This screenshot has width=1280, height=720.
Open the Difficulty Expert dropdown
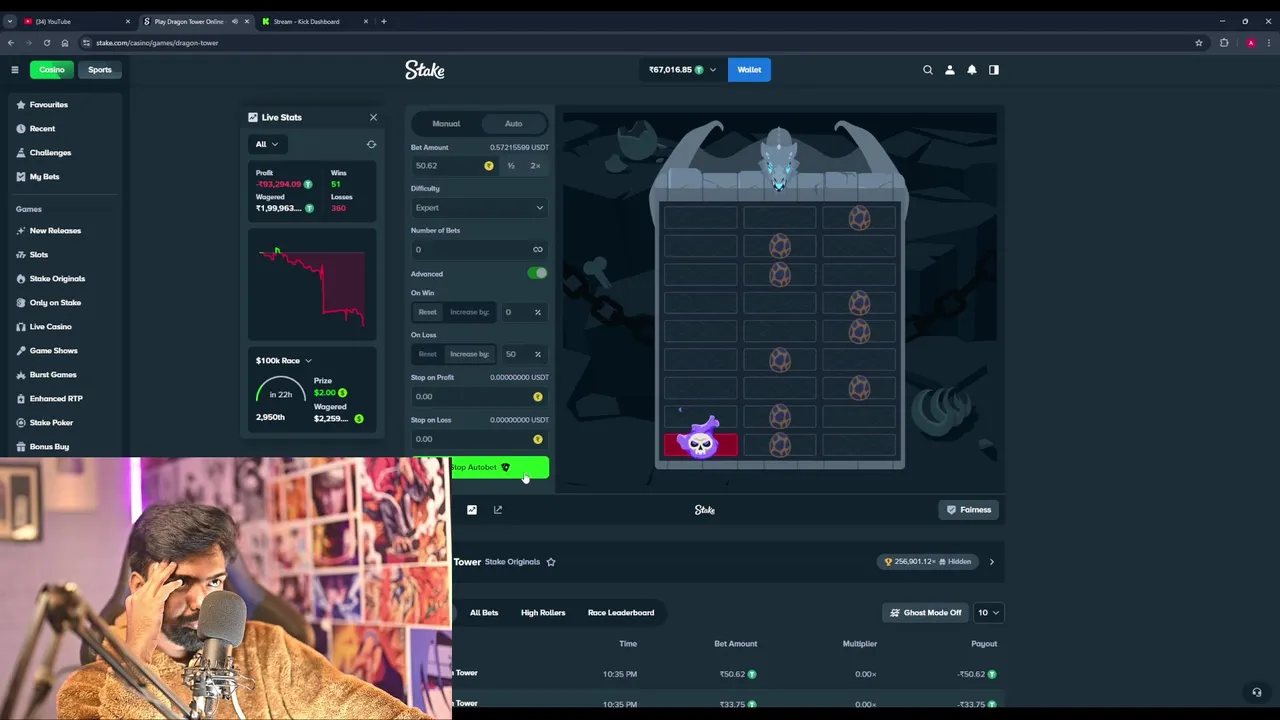pyautogui.click(x=479, y=208)
